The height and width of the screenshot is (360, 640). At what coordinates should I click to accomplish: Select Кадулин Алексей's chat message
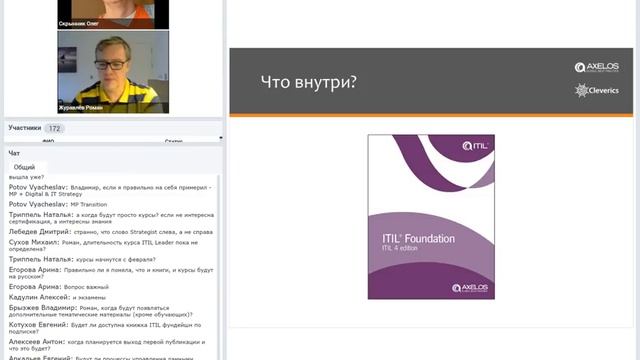click(57, 297)
